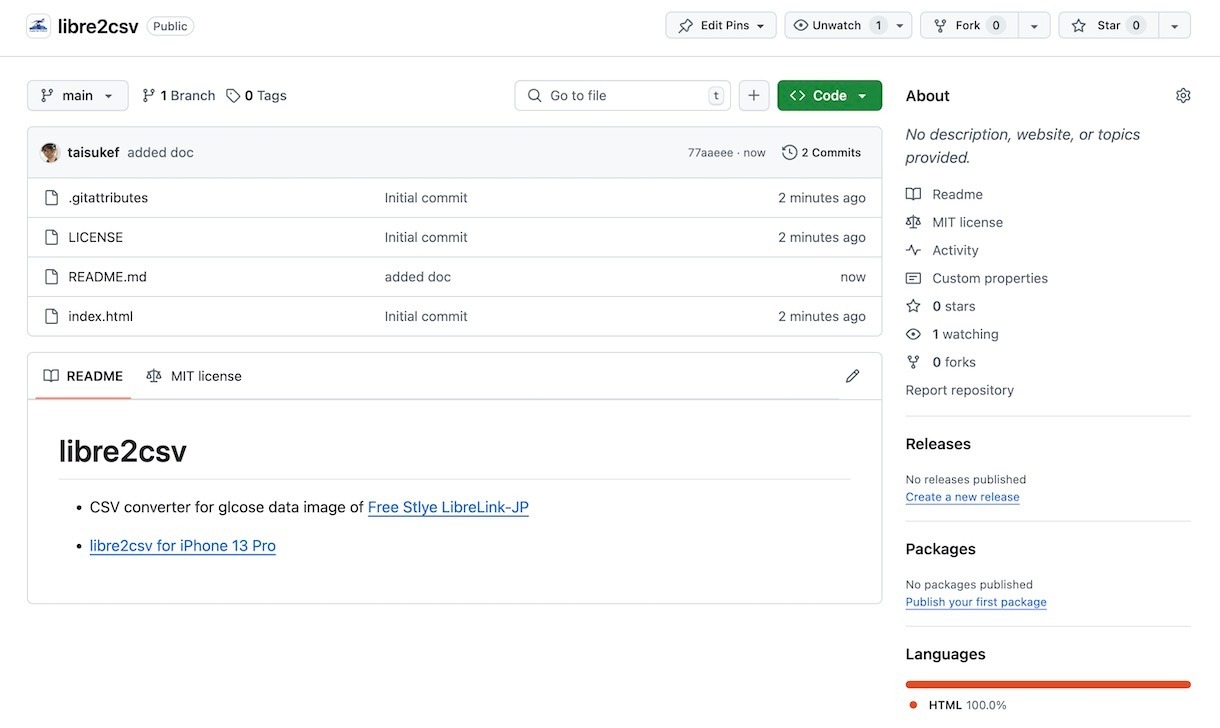Click the Packages heading link
Screen dimensions: 1220x728
click(941, 549)
